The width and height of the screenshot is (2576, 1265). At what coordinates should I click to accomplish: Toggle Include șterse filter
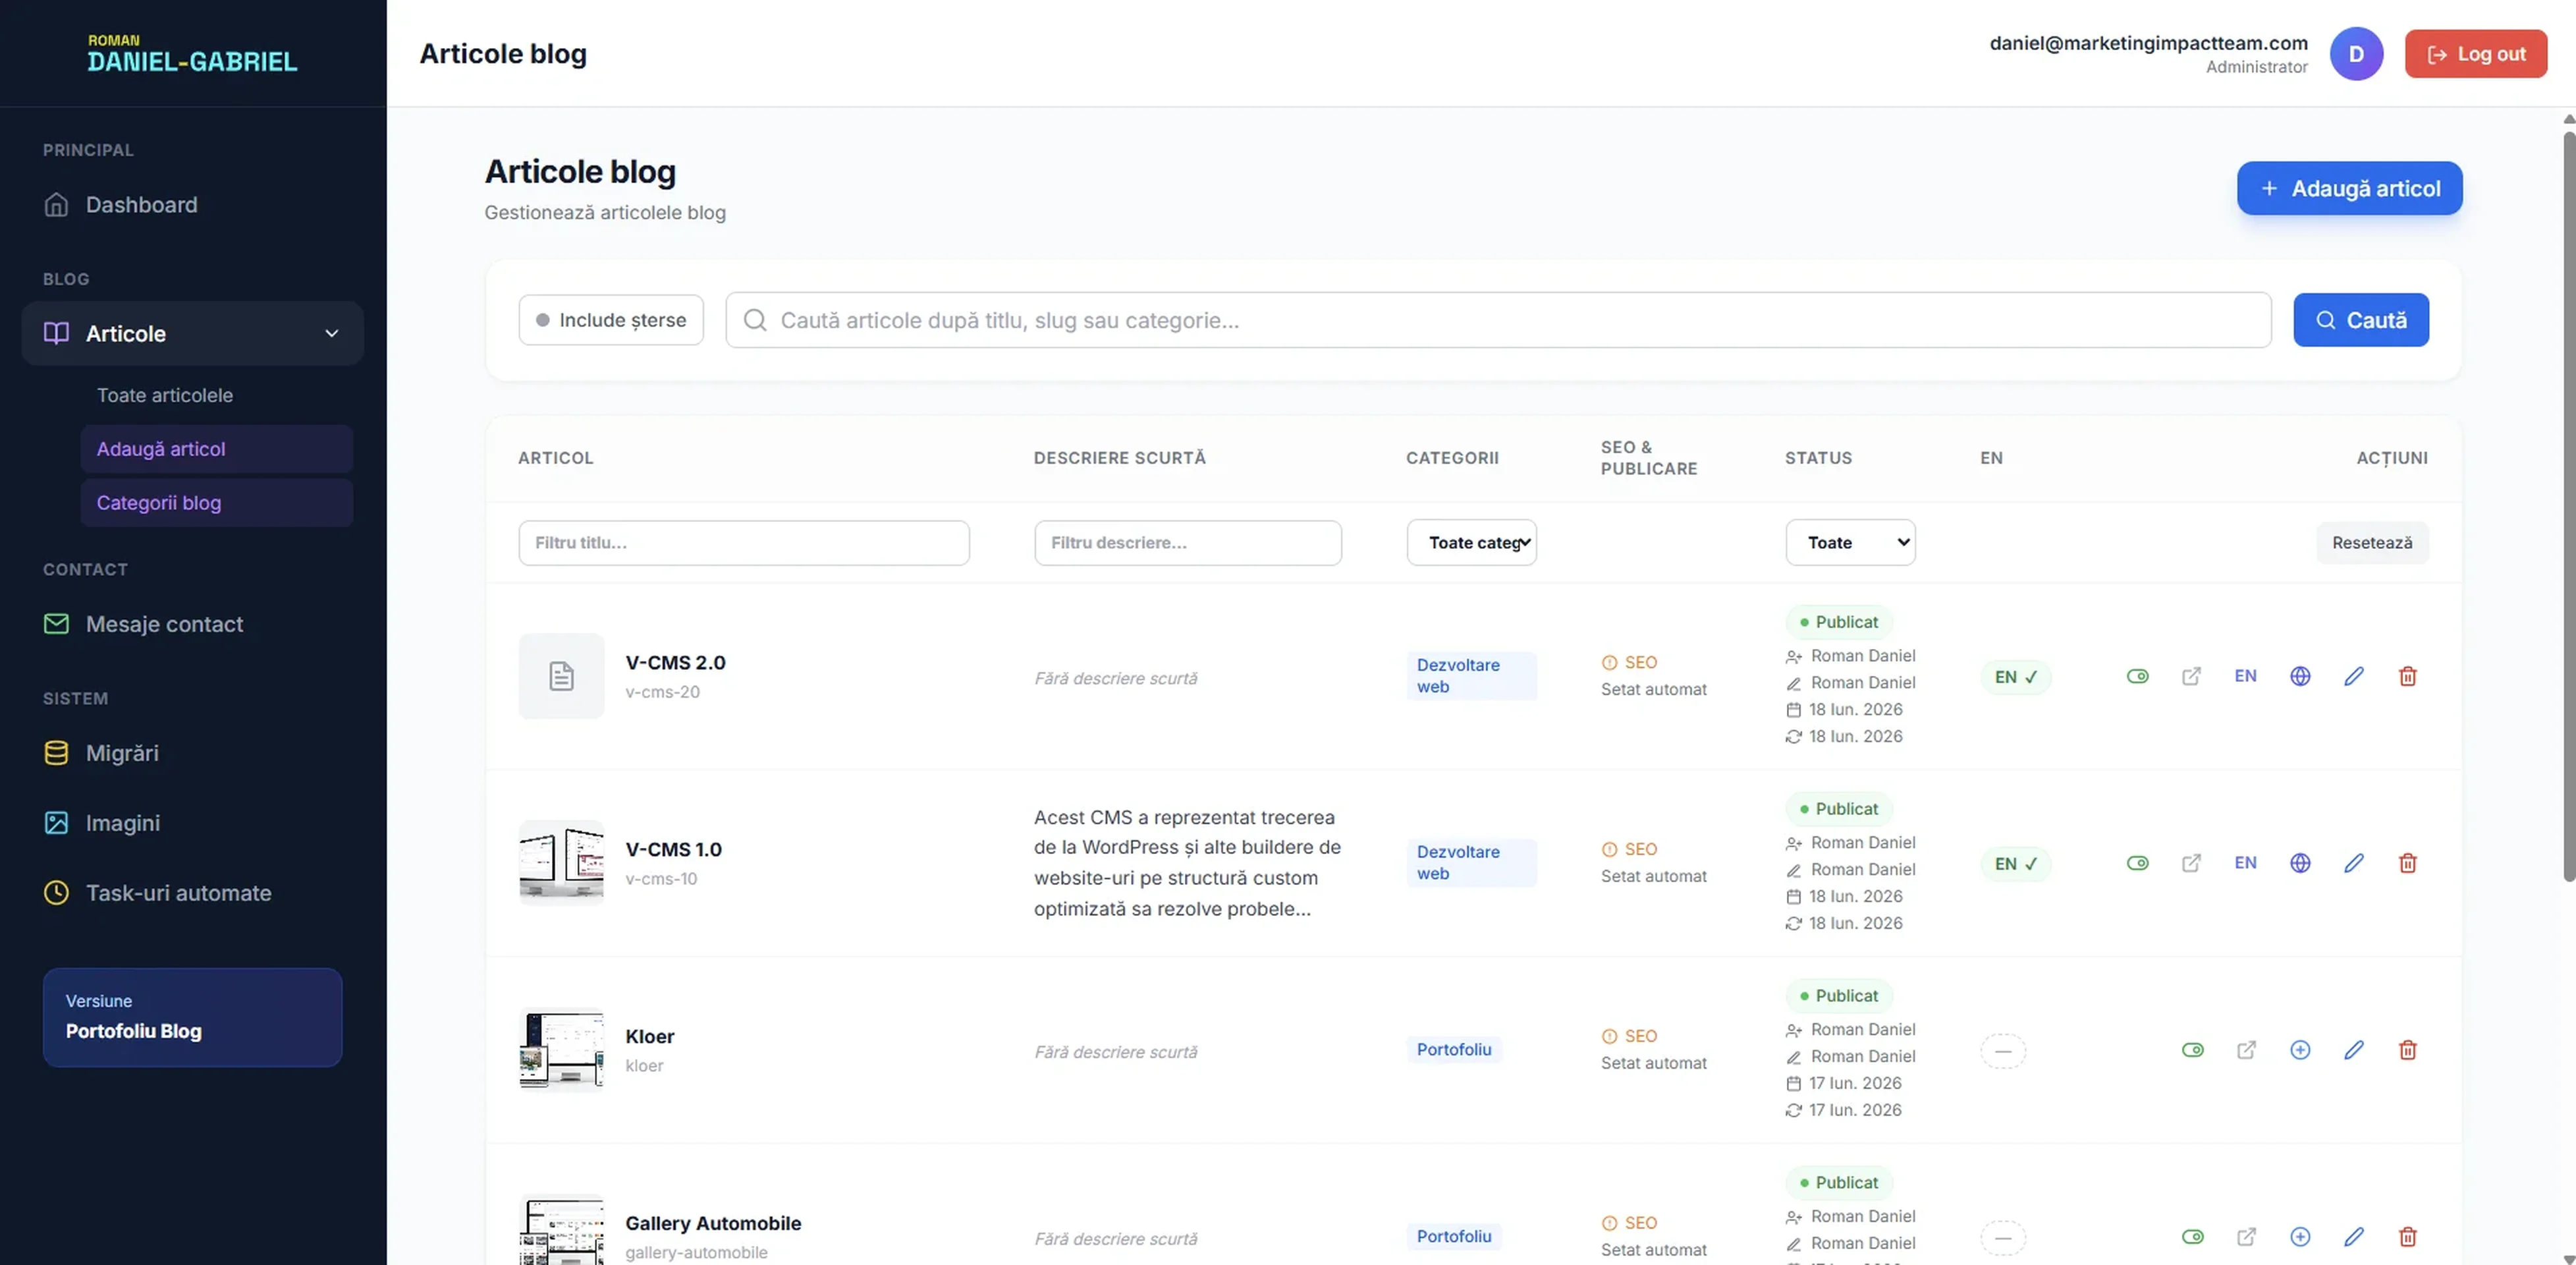click(x=611, y=320)
